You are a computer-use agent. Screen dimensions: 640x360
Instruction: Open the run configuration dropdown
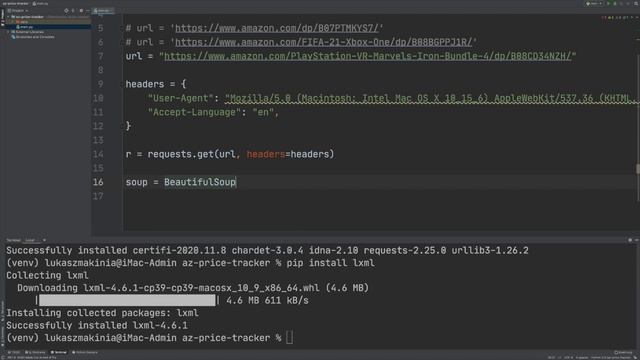tap(594, 4)
